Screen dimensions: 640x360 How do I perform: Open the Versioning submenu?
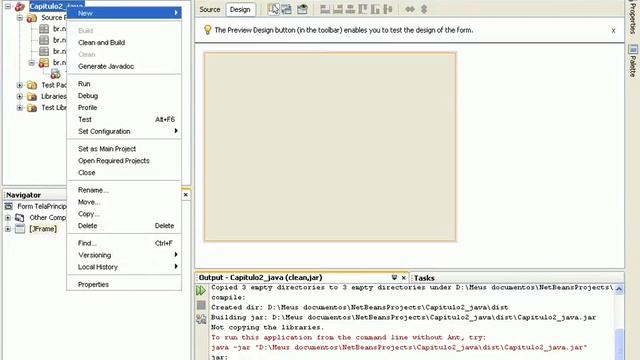tap(124, 255)
